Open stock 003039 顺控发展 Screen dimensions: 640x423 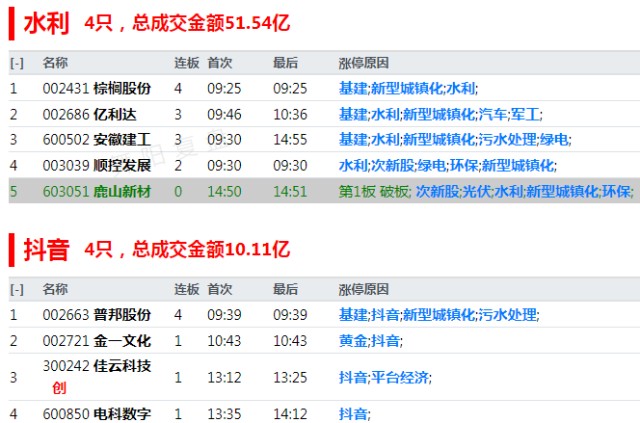pyautogui.click(x=97, y=165)
